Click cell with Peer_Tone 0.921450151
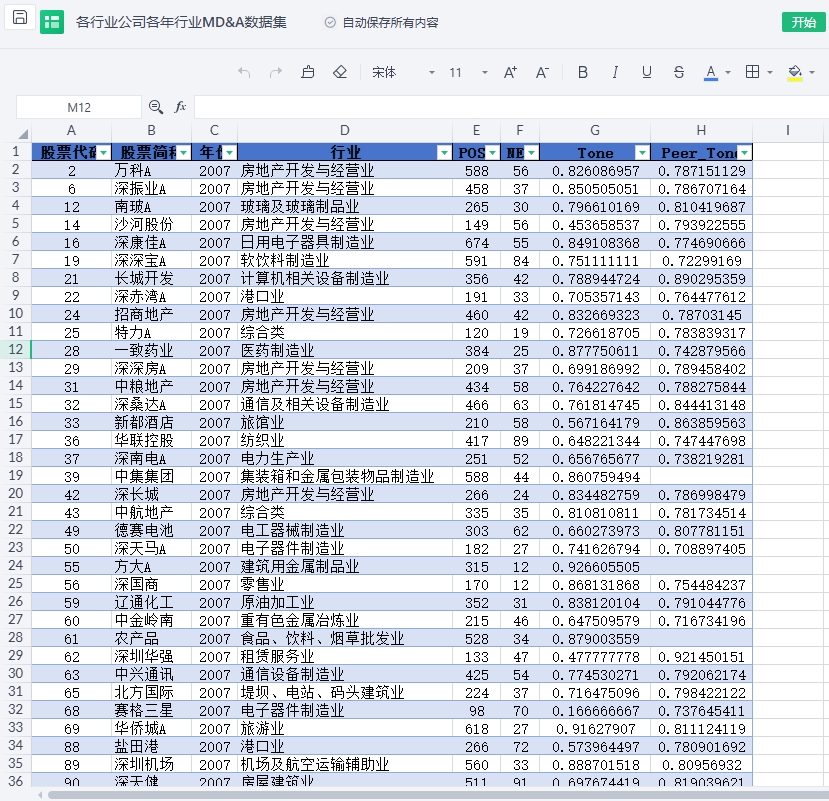This screenshot has width=829, height=801. click(x=701, y=657)
